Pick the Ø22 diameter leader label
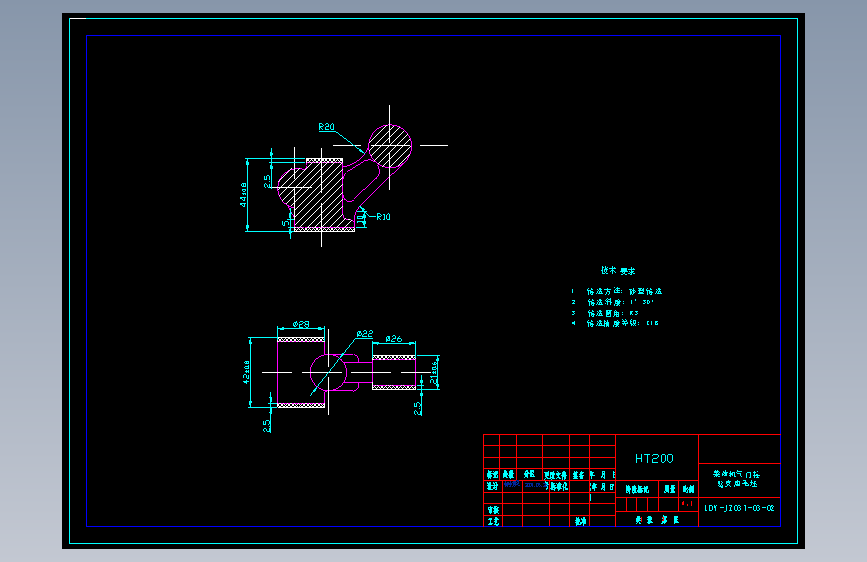 (365, 334)
